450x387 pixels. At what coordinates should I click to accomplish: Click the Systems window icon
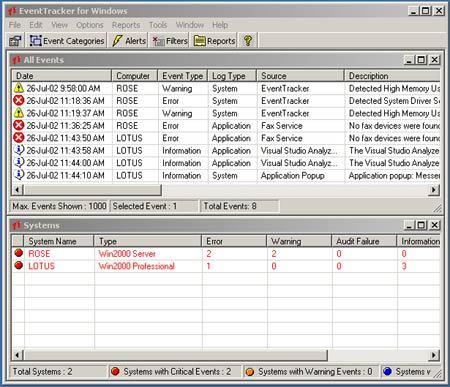click(16, 226)
